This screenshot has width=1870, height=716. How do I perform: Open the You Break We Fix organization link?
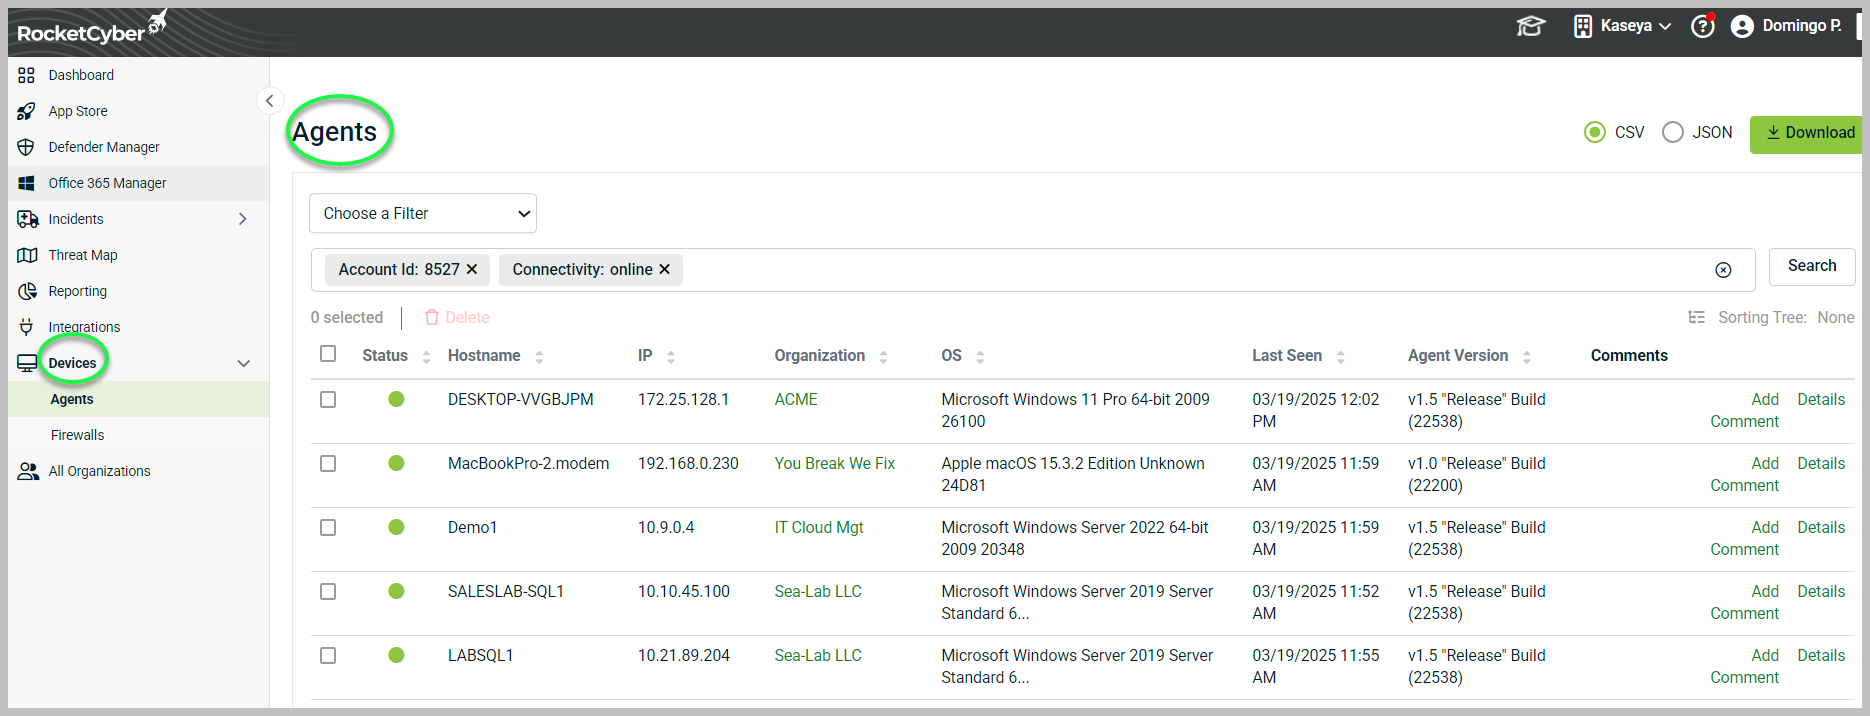pyautogui.click(x=835, y=463)
